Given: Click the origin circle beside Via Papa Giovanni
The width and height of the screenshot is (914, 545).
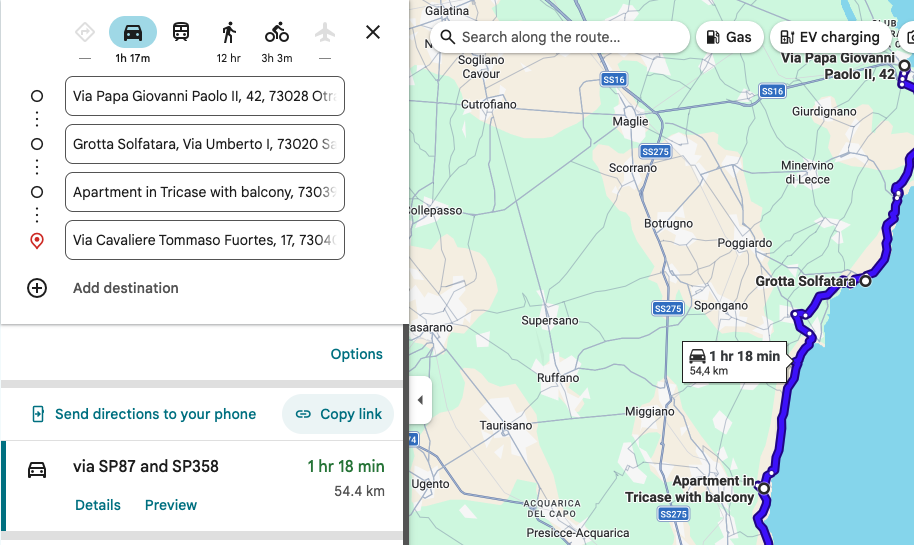Looking at the screenshot, I should [37, 96].
